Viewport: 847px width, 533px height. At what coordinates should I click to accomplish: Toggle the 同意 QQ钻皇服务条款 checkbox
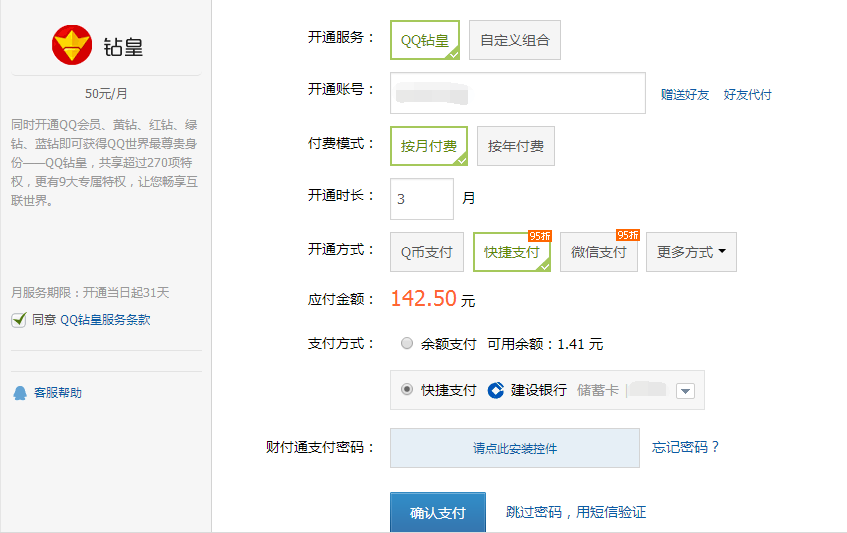click(19, 320)
